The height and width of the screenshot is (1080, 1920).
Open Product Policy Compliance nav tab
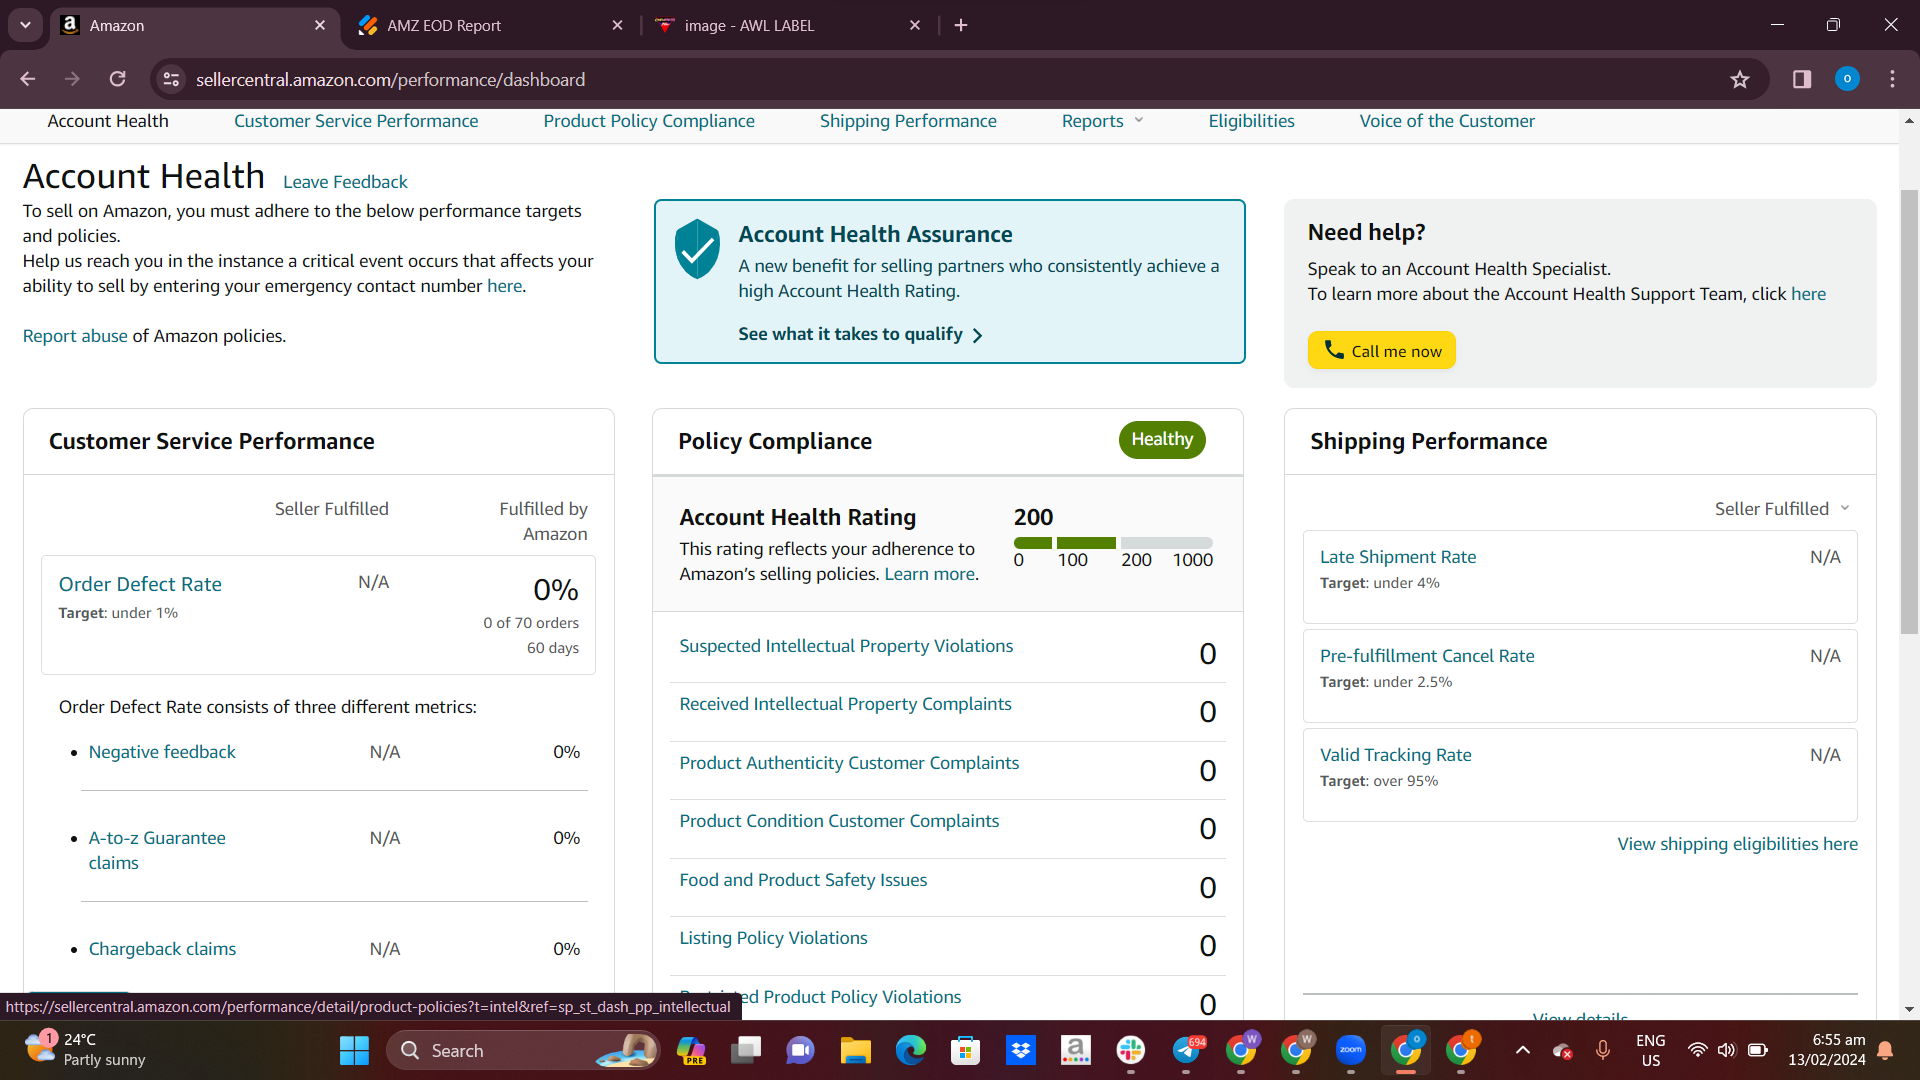[x=649, y=121]
